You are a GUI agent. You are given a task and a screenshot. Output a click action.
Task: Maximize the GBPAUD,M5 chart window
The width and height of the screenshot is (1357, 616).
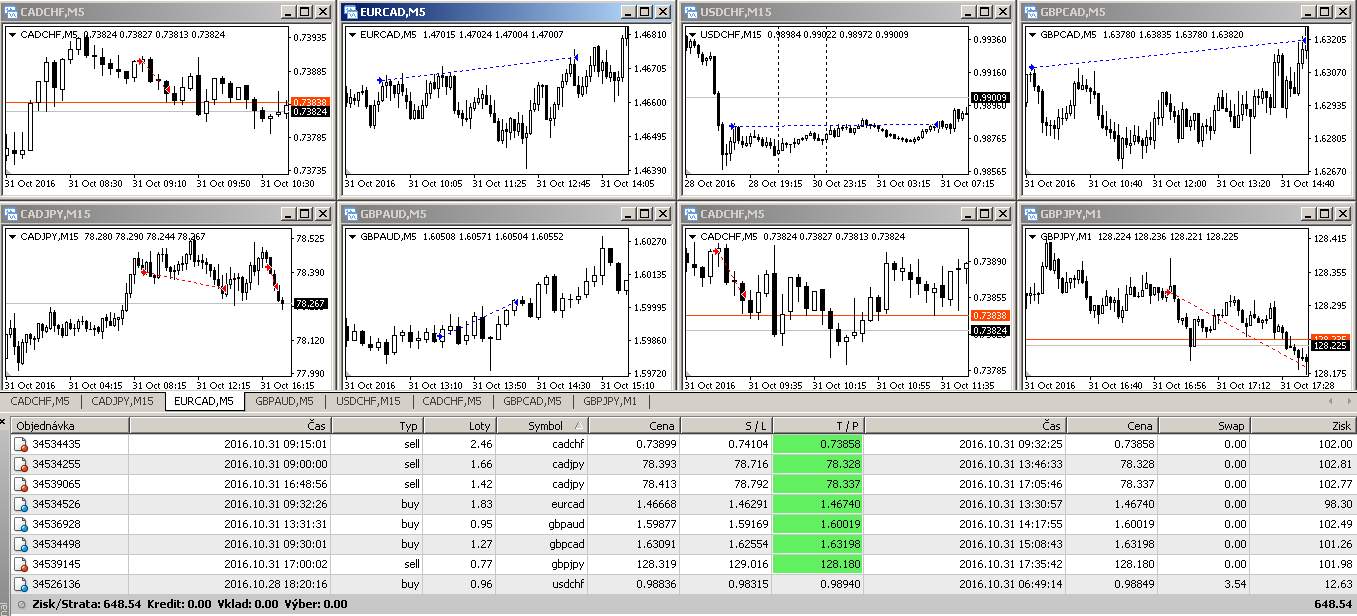click(645, 214)
